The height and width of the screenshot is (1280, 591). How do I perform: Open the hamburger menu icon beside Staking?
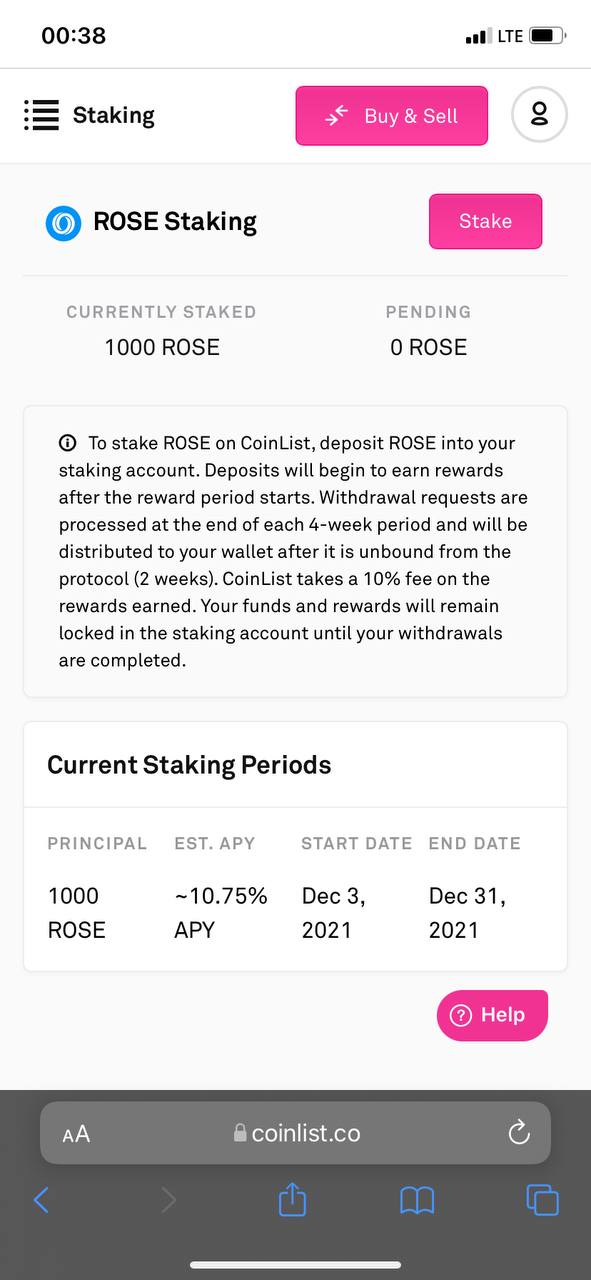(41, 115)
